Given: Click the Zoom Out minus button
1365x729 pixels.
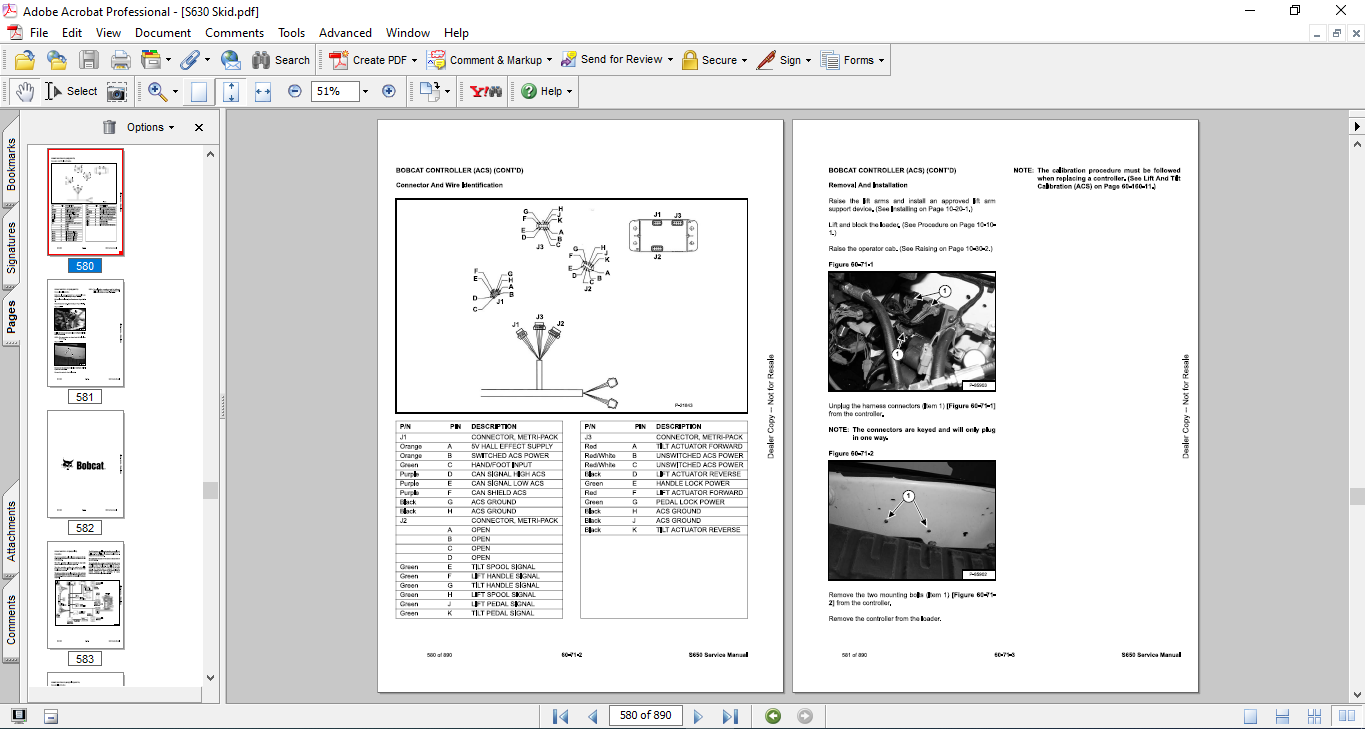Looking at the screenshot, I should [x=295, y=91].
